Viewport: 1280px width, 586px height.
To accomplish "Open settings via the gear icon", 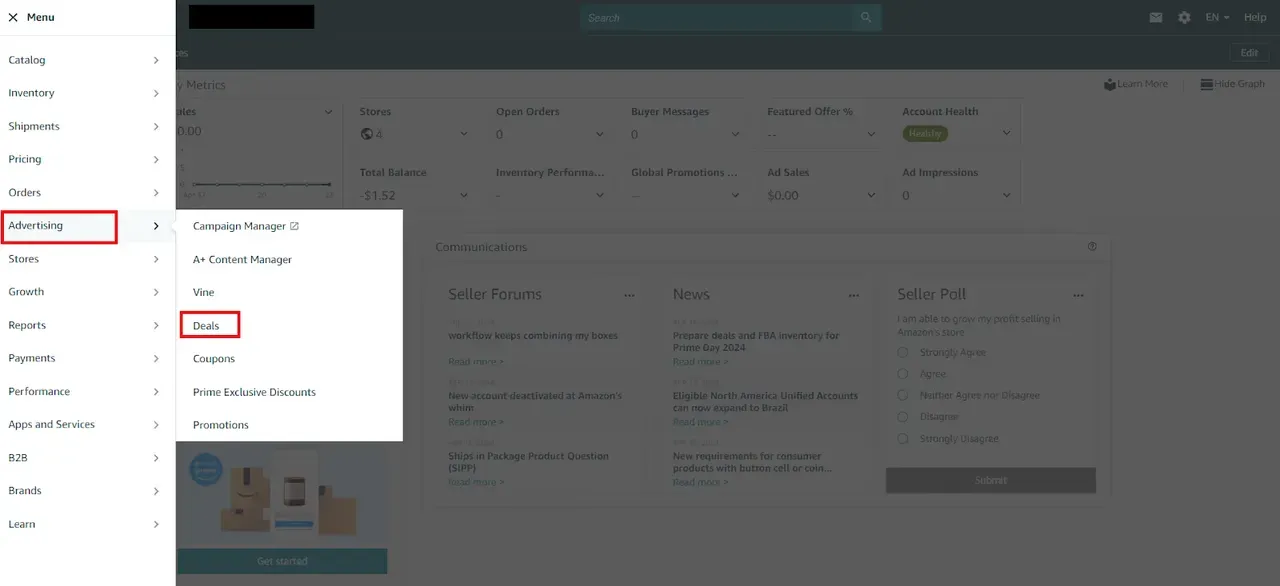I will [1184, 18].
